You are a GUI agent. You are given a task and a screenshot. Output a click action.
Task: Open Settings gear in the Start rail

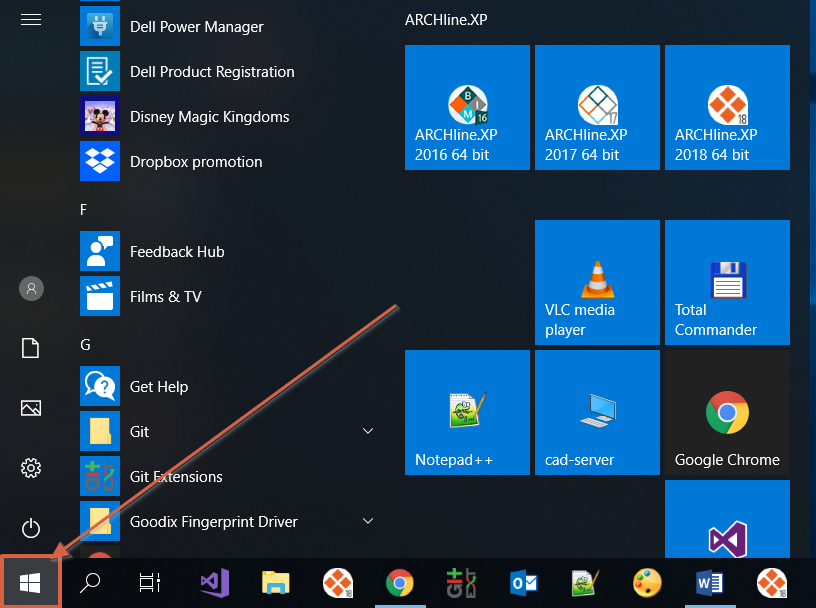tap(31, 468)
